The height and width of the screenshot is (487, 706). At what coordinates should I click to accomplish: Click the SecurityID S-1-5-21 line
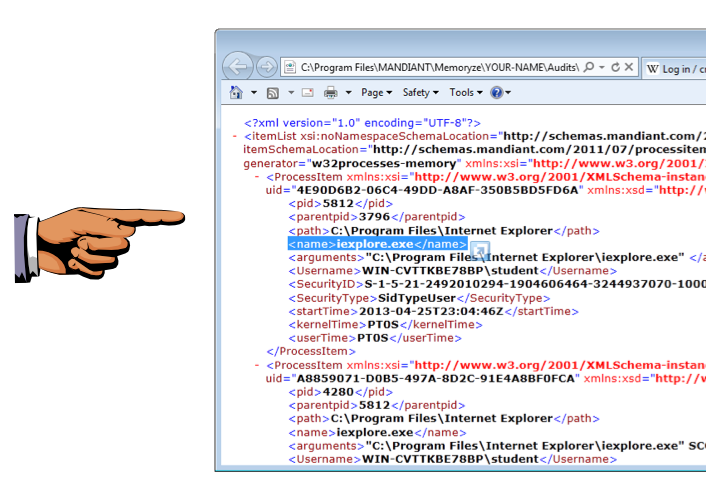click(x=497, y=284)
